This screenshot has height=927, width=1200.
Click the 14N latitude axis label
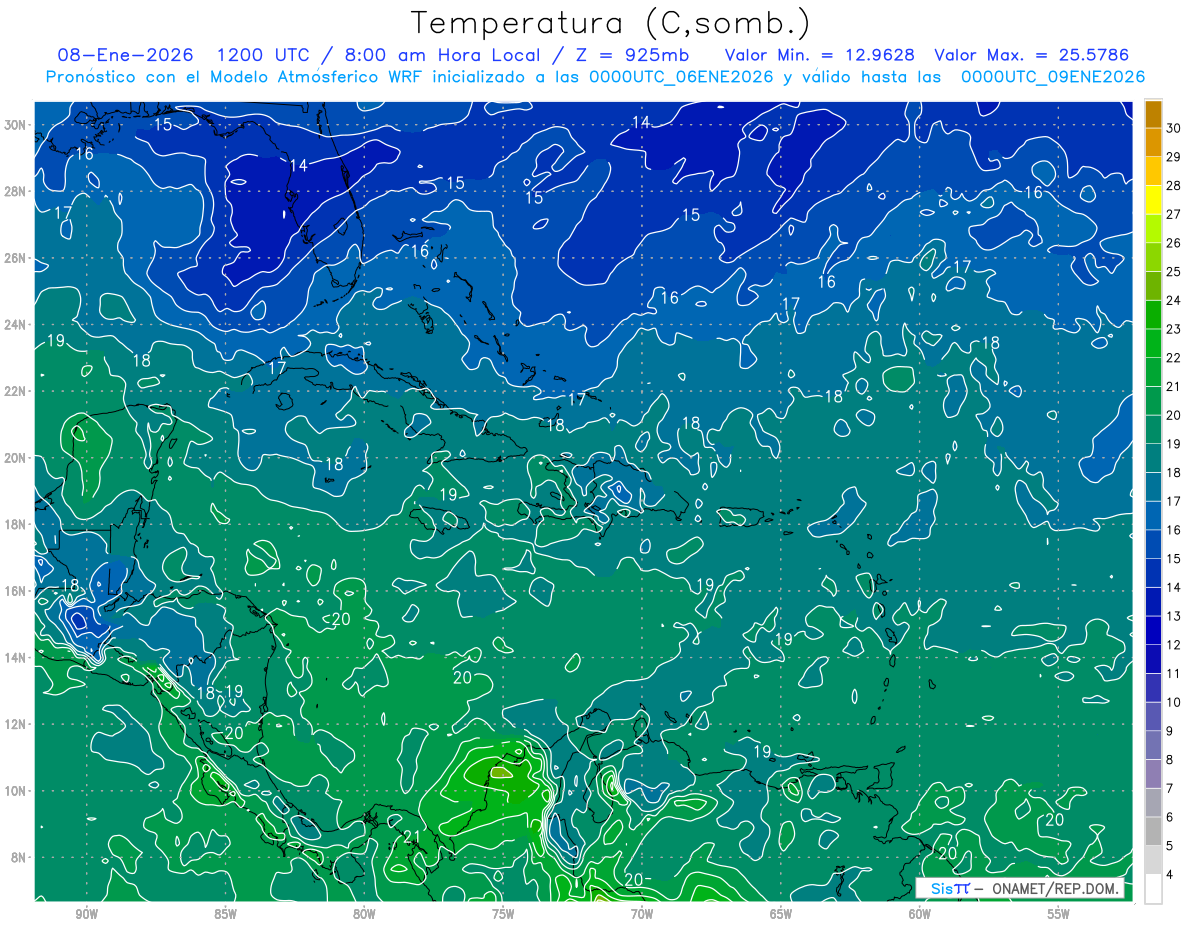coord(16,657)
